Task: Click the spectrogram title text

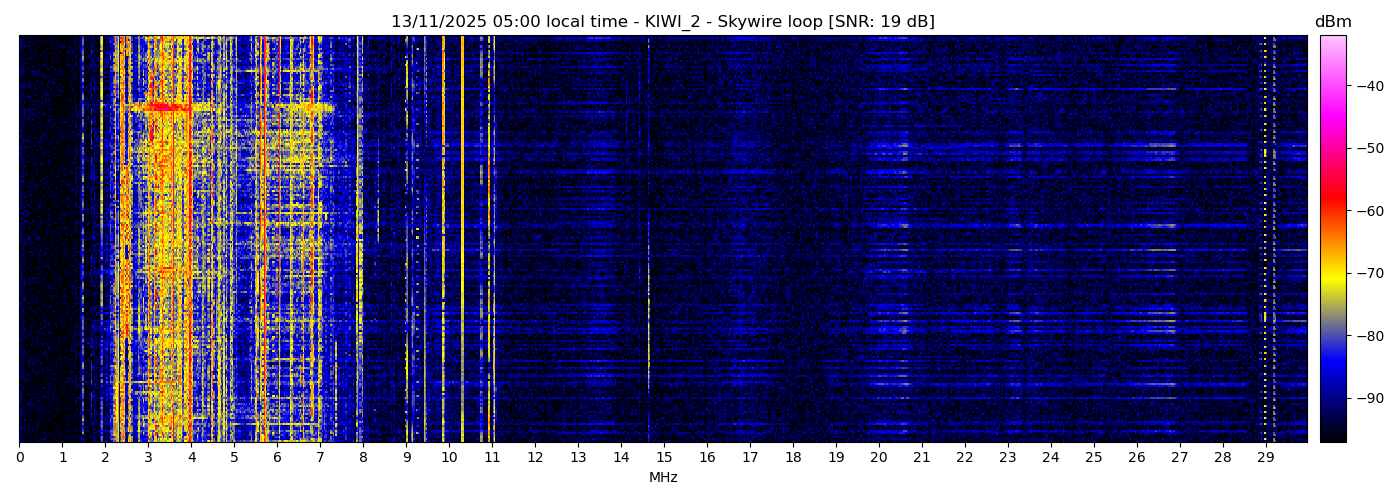Action: click(662, 22)
